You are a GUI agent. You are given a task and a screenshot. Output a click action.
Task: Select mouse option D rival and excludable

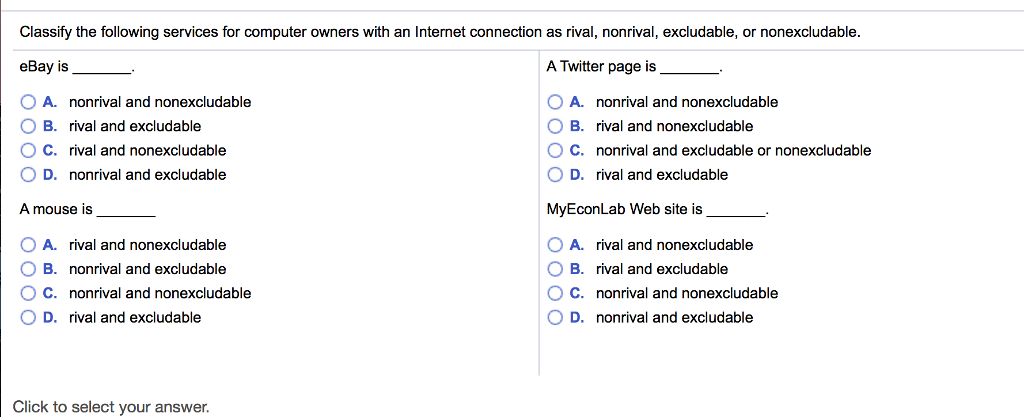[28, 318]
